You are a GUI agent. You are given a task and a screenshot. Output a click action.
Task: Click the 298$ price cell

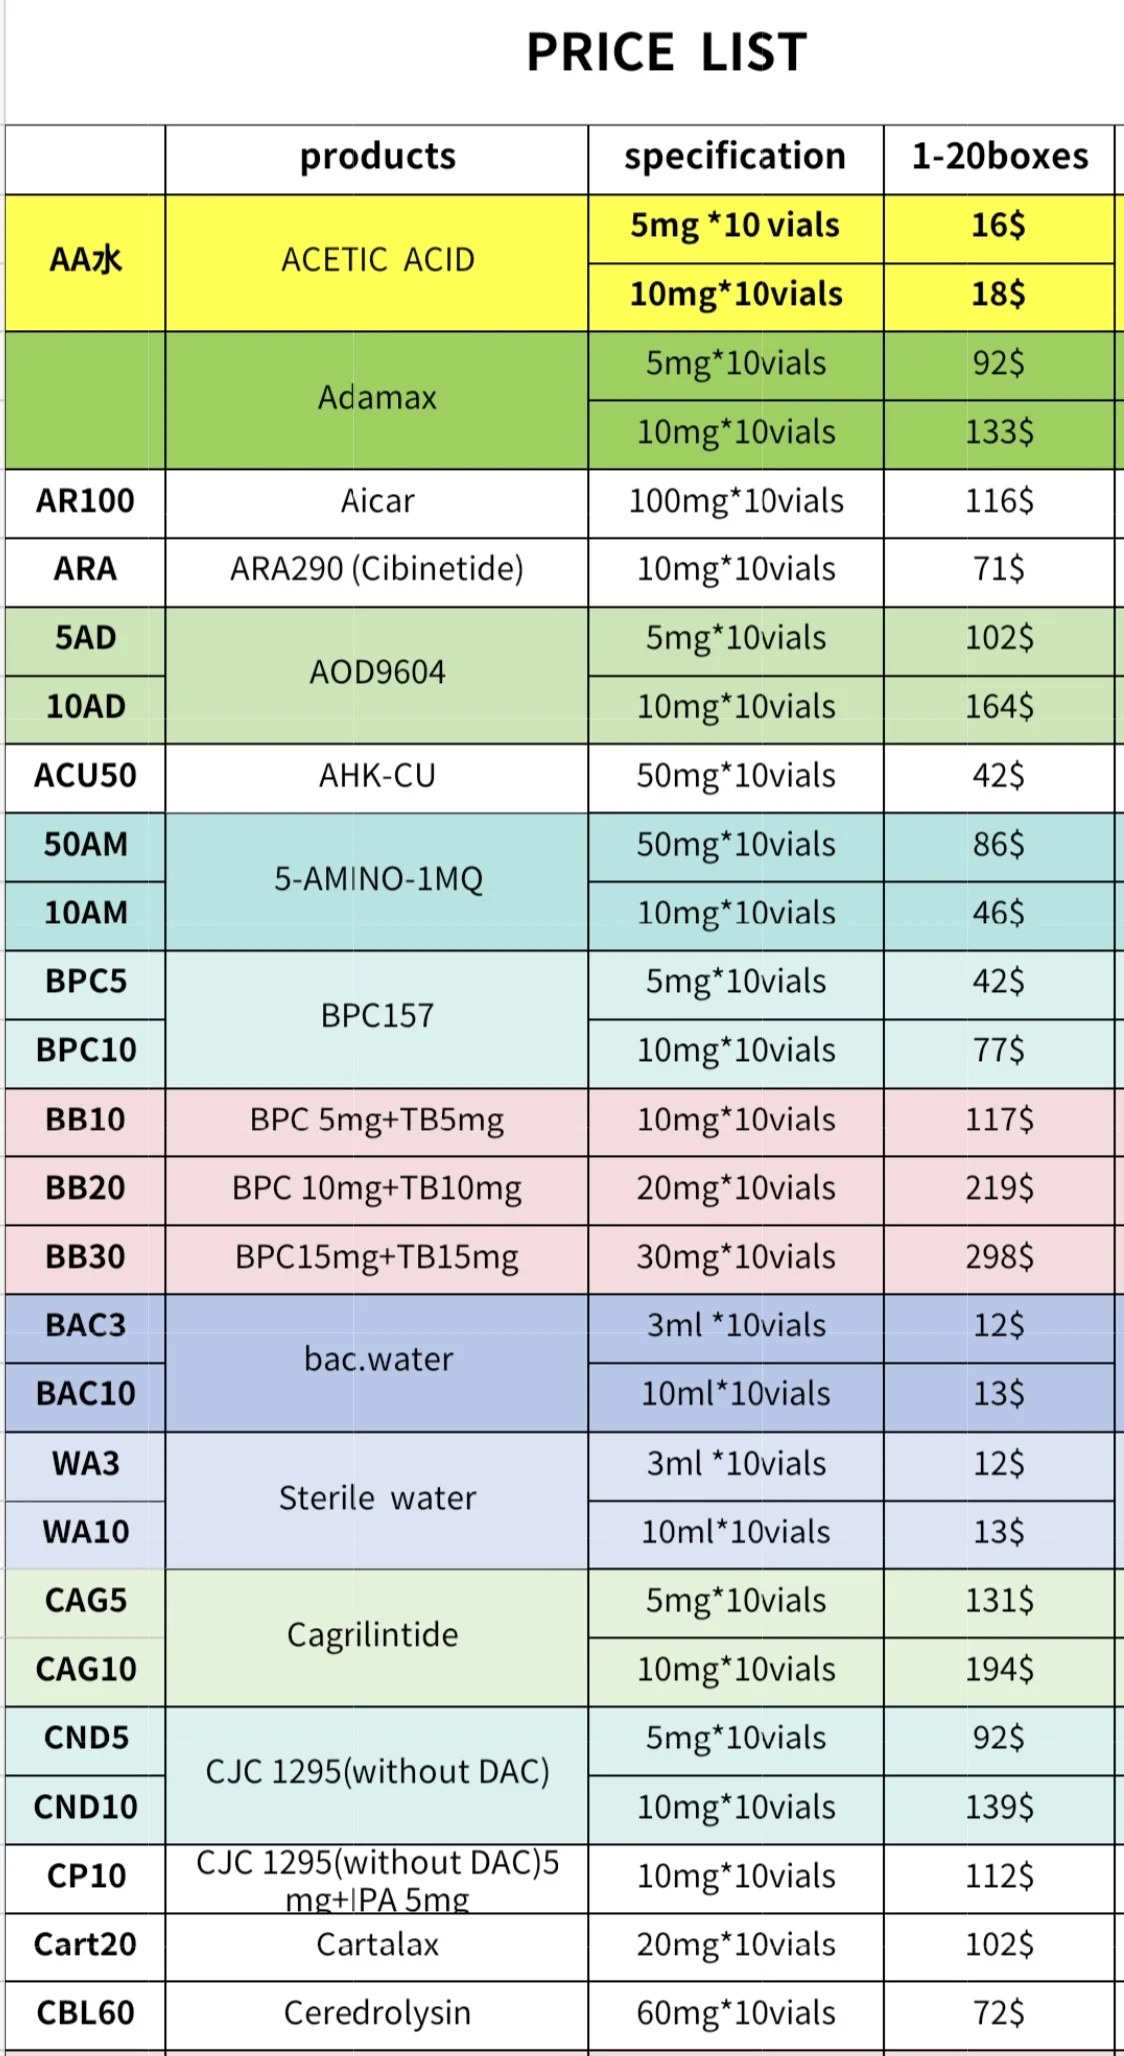click(x=999, y=1257)
